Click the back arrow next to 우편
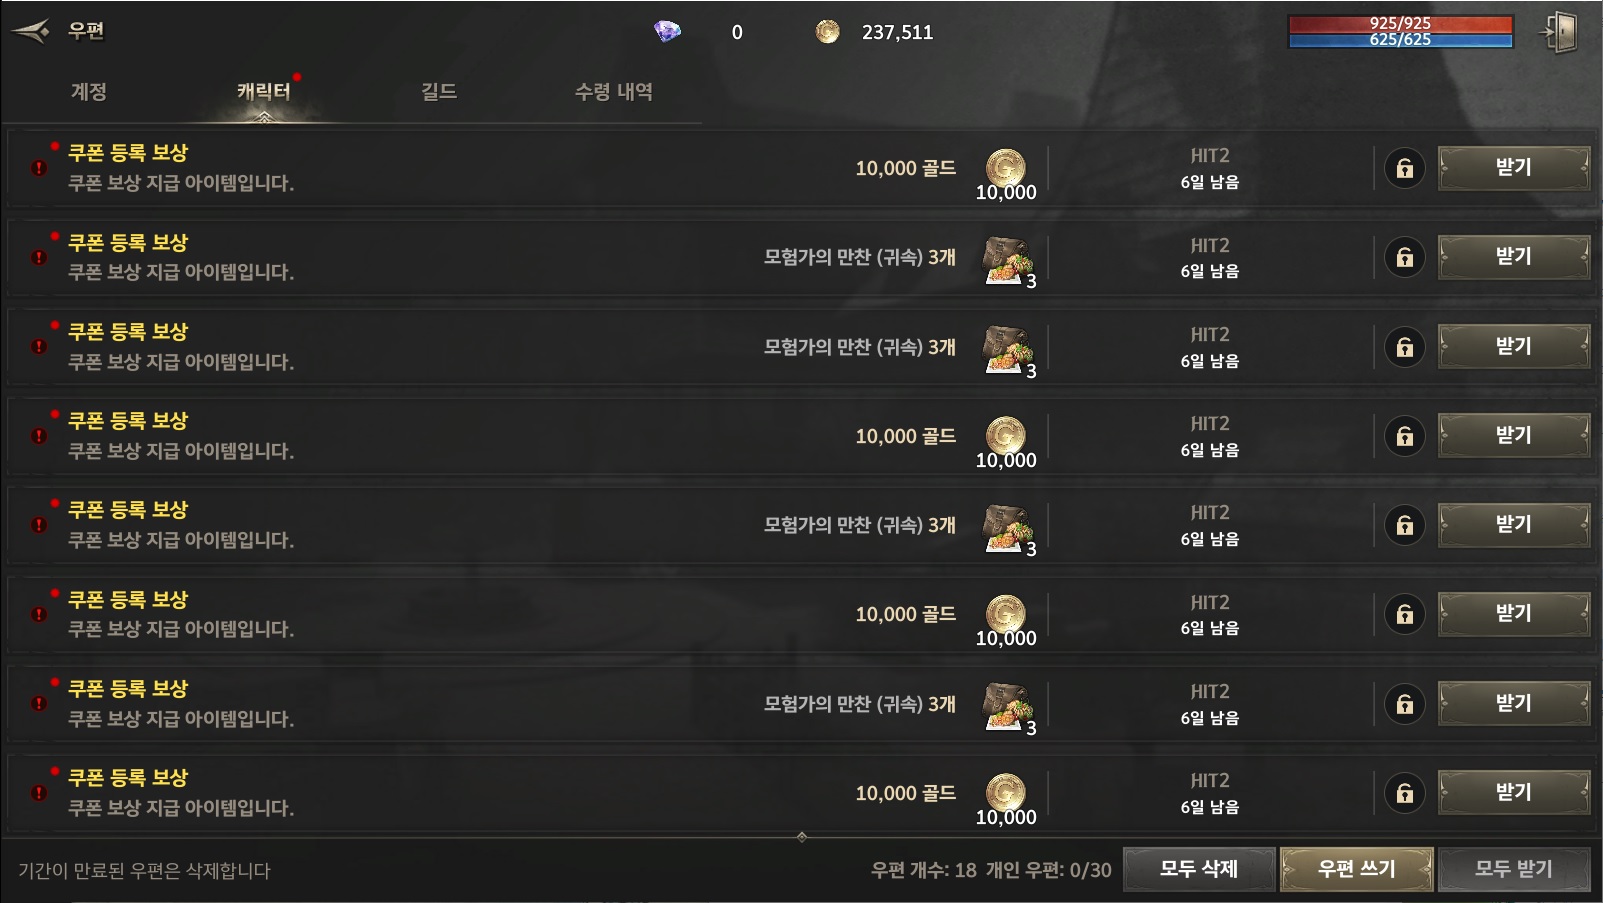This screenshot has width=1603, height=903. click(31, 31)
